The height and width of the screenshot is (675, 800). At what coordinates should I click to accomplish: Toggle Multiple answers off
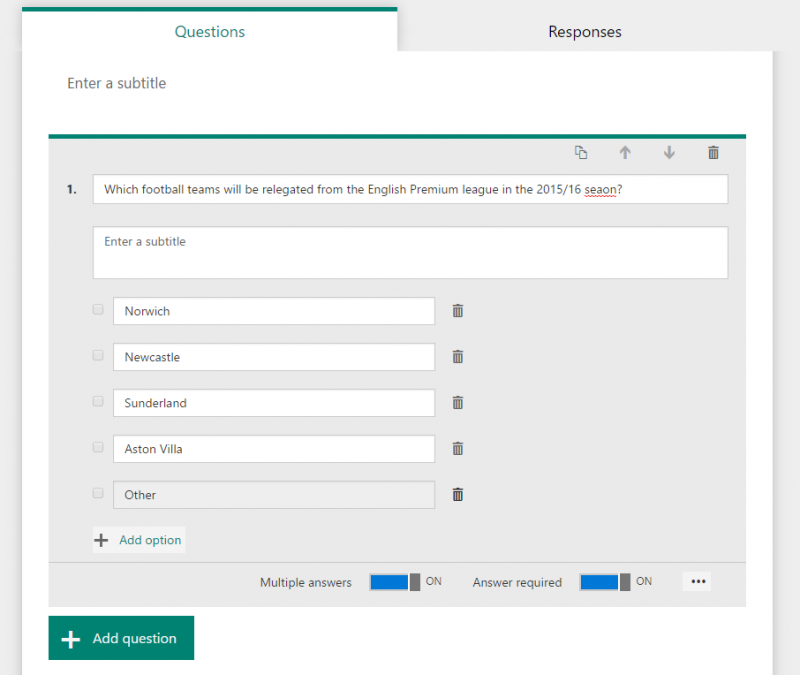[x=397, y=582]
